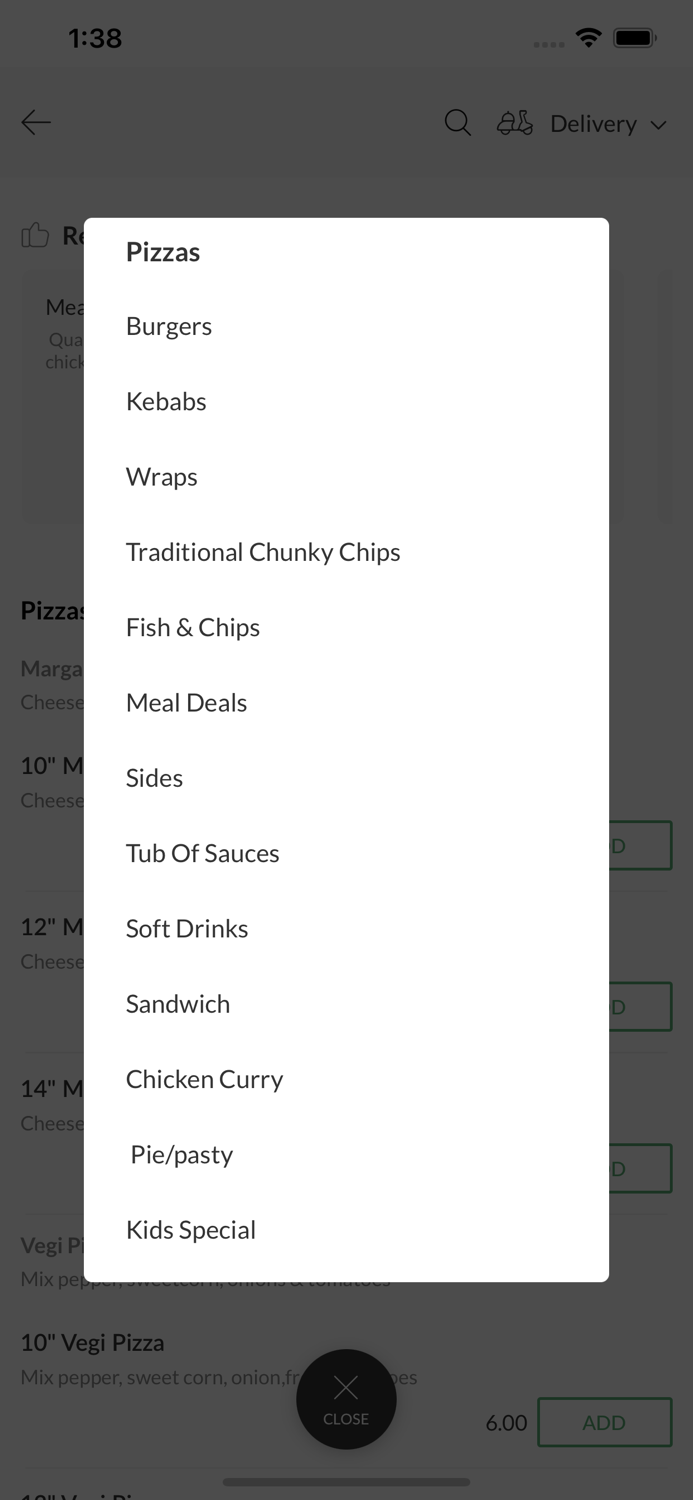The image size is (693, 1500).
Task: Tap the CLOSE circular button
Action: click(346, 1399)
